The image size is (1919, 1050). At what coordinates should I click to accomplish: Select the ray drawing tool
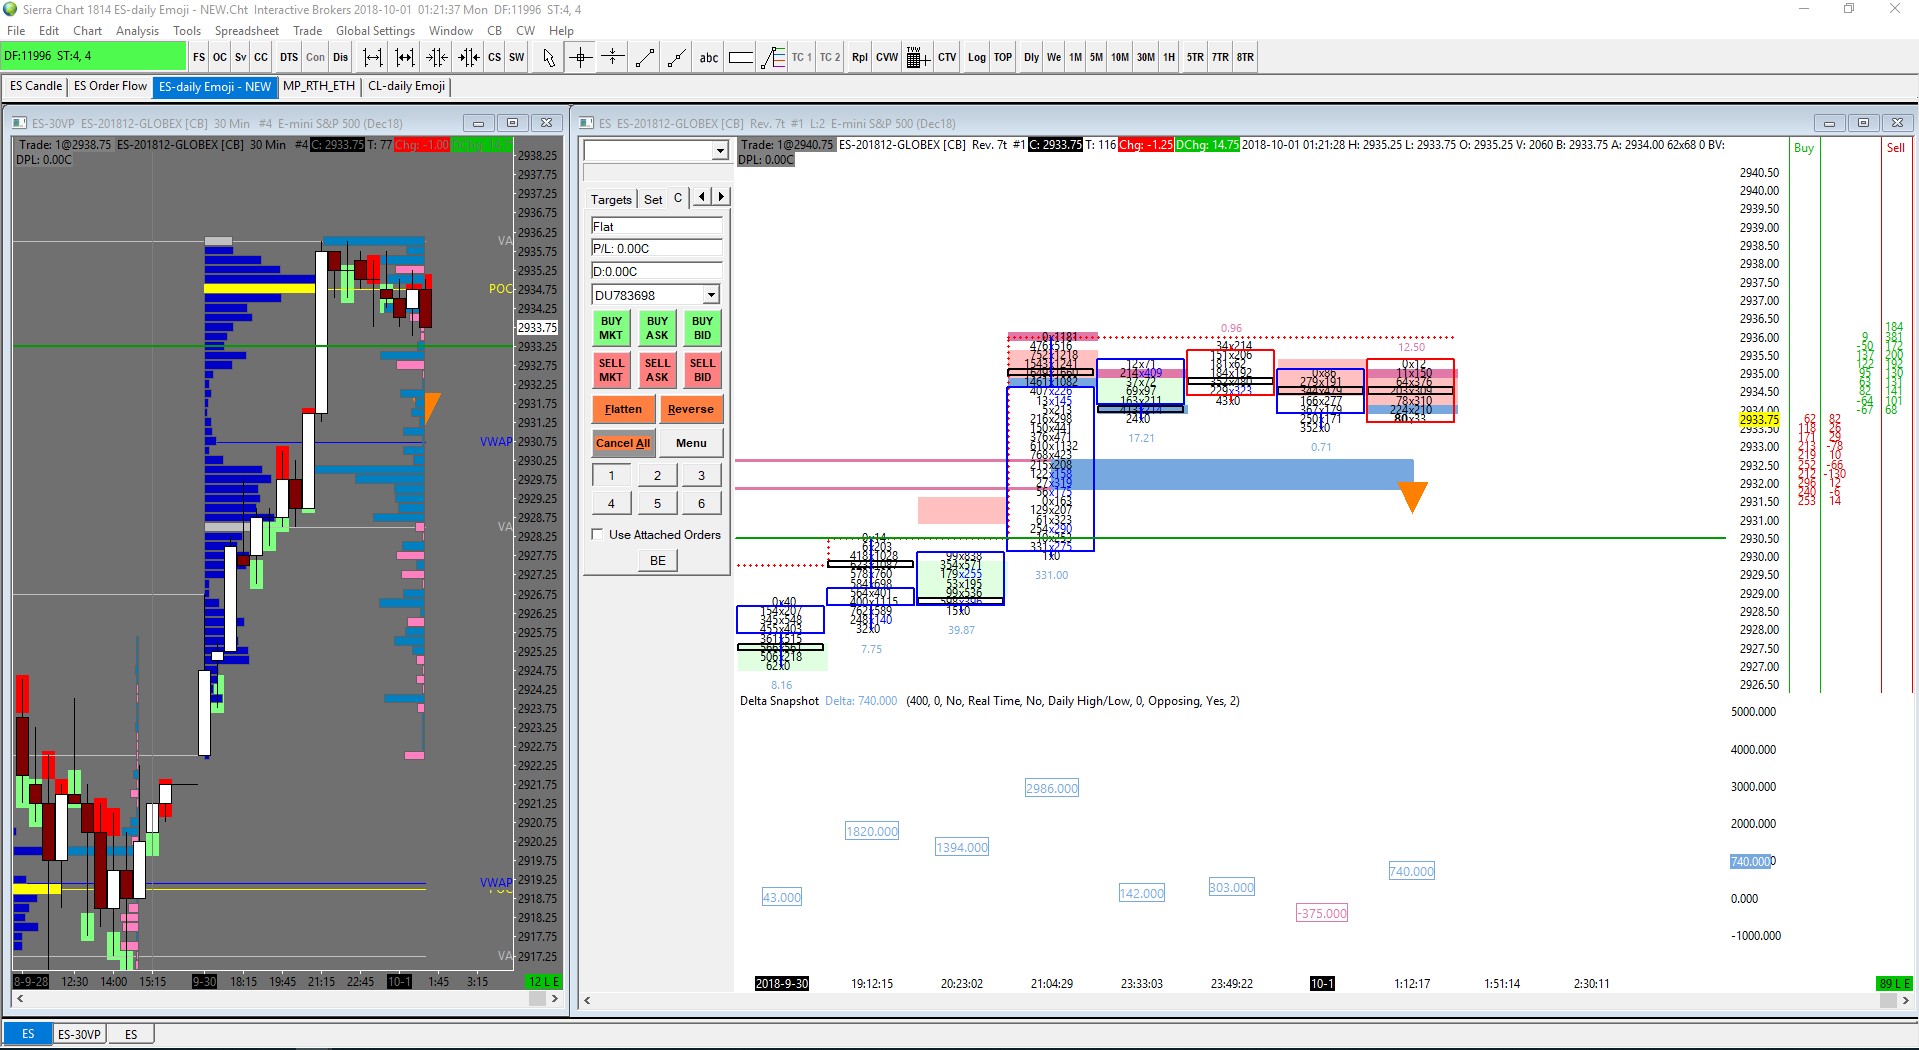pos(677,57)
